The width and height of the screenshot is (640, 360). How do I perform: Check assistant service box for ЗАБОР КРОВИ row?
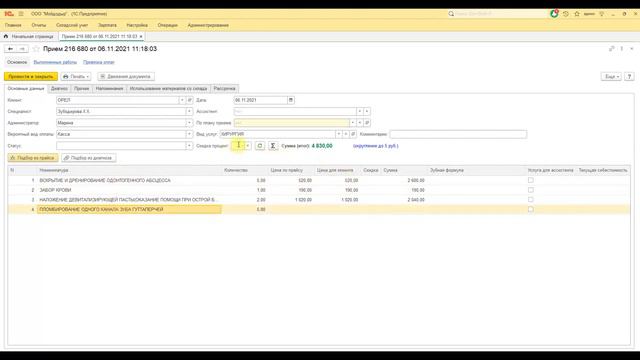(531, 190)
